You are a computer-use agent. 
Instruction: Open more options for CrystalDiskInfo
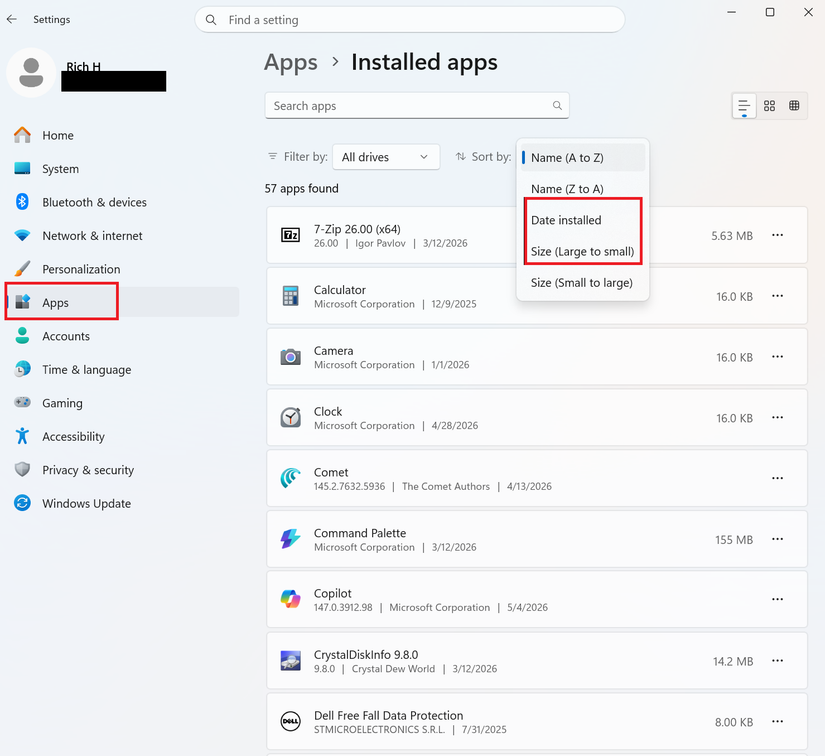[778, 661]
